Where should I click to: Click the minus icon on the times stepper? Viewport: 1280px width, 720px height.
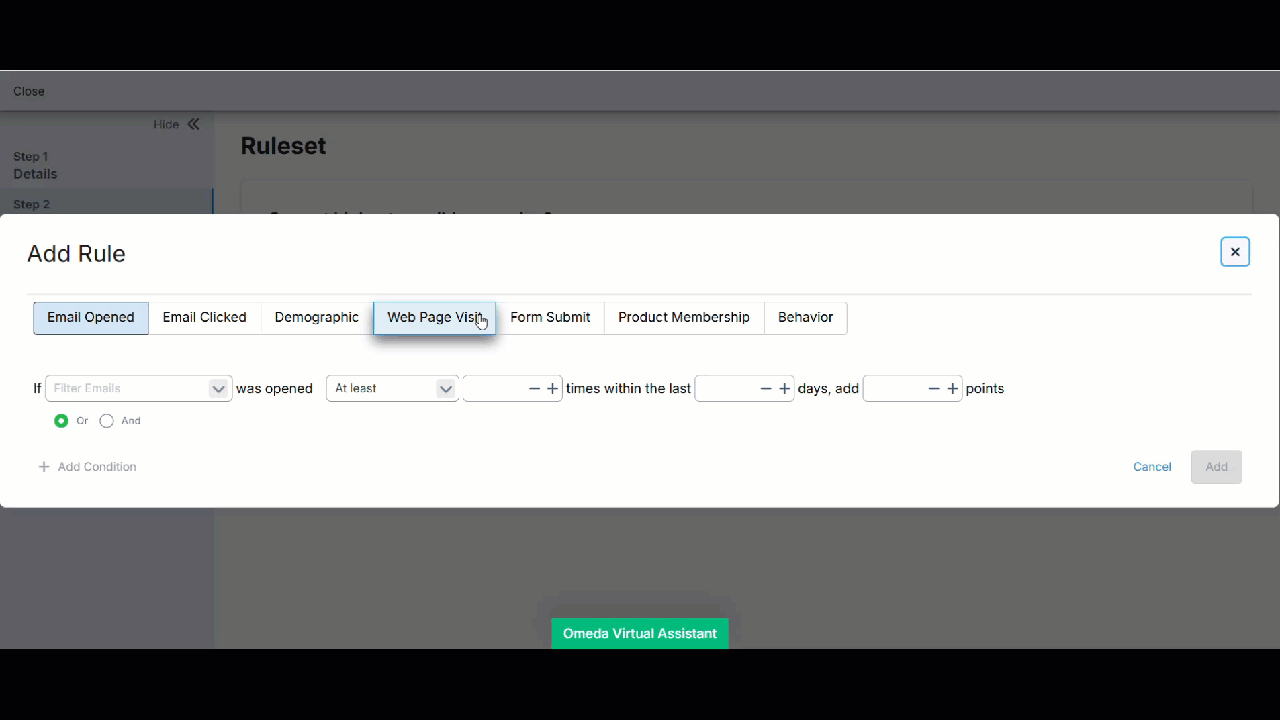pyautogui.click(x=534, y=389)
